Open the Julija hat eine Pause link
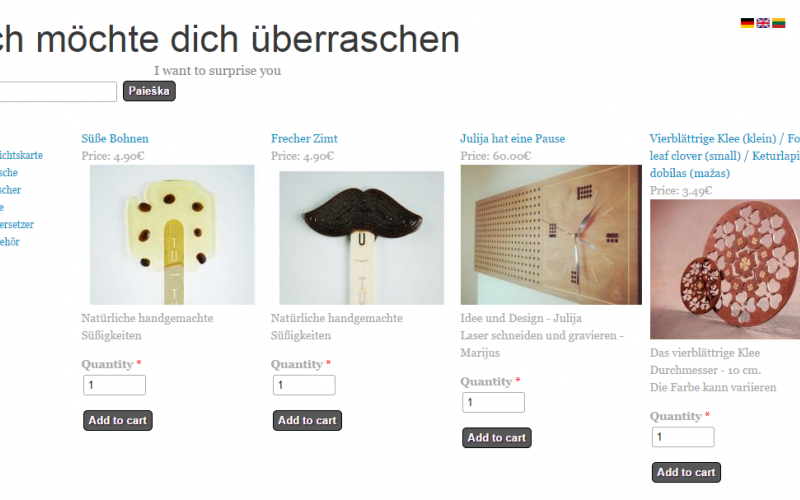 coord(513,138)
